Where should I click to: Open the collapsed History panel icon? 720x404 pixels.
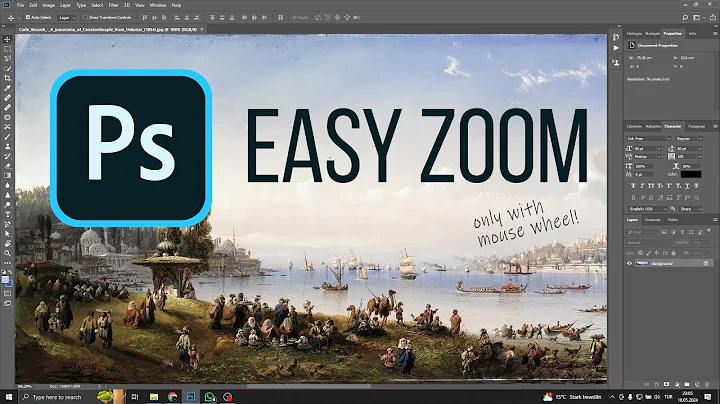coord(616,37)
